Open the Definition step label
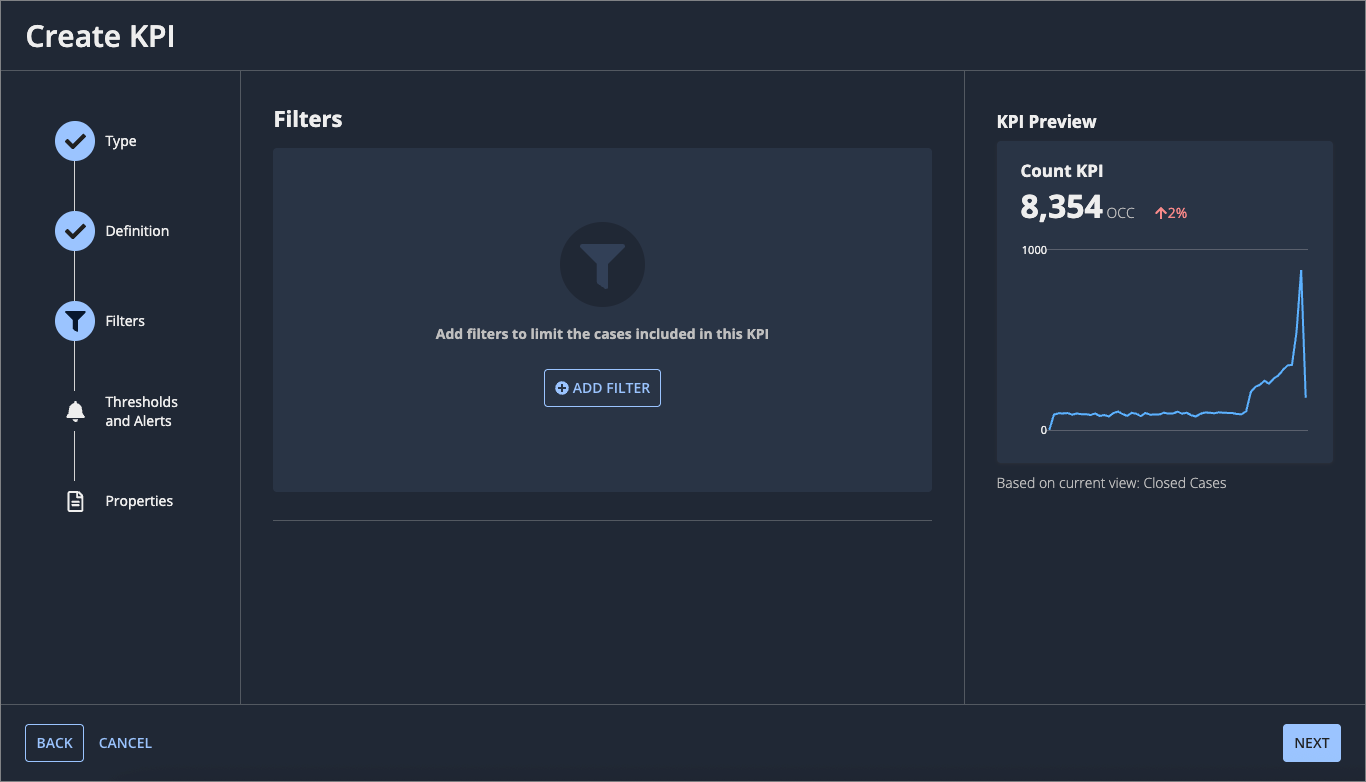The height and width of the screenshot is (782, 1366). (137, 231)
